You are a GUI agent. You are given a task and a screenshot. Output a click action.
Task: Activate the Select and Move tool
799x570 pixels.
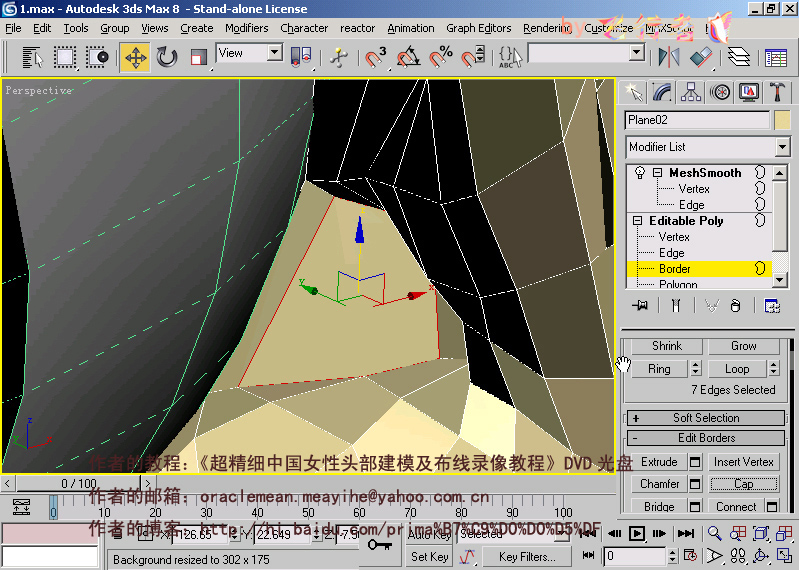tap(135, 57)
